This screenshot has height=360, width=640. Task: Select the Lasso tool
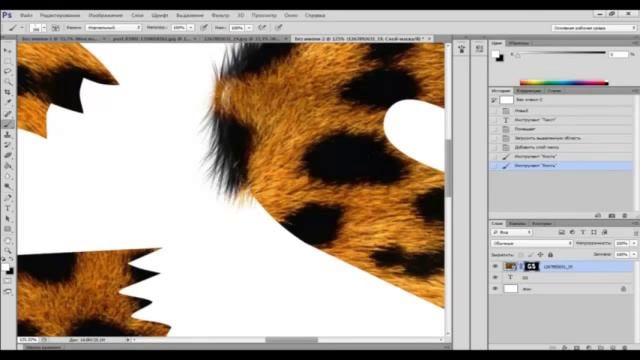7,71
